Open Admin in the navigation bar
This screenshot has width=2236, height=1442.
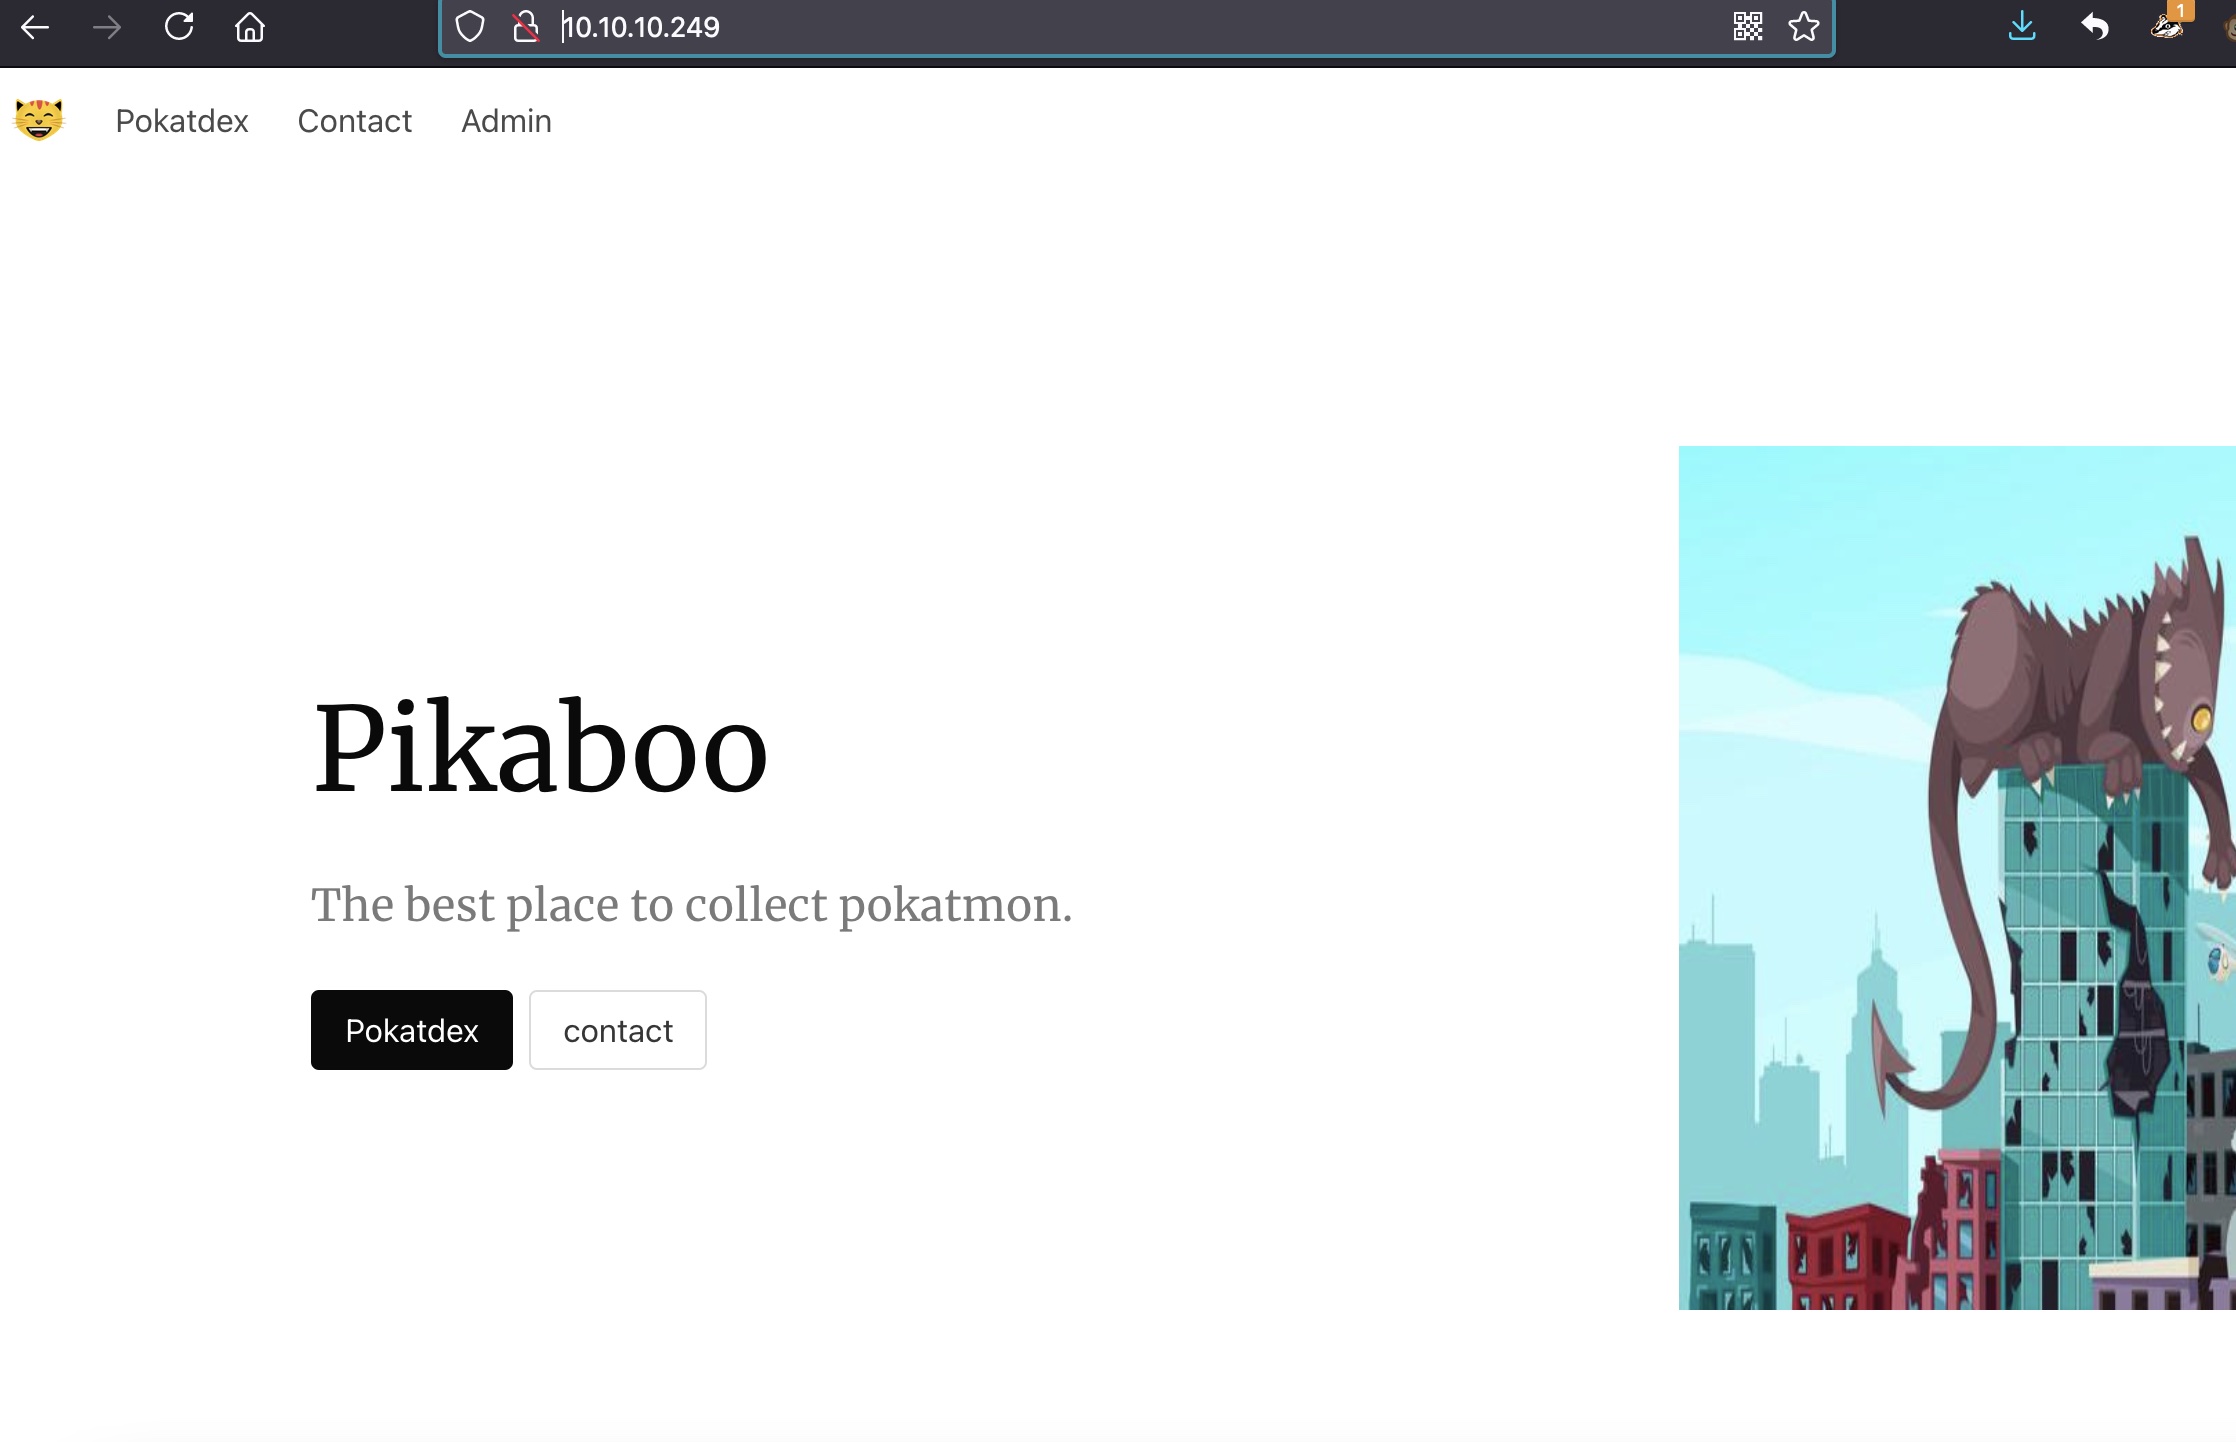click(x=506, y=121)
